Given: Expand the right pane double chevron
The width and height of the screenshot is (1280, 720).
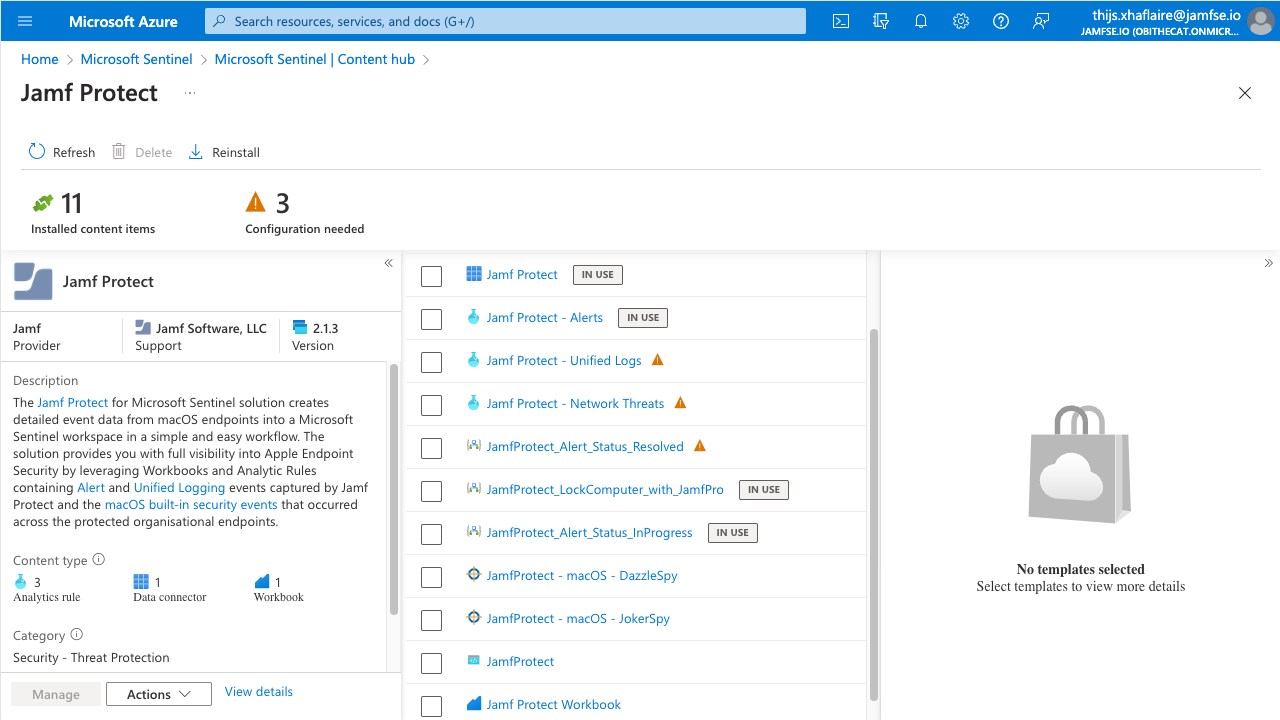Looking at the screenshot, I should point(1268,263).
